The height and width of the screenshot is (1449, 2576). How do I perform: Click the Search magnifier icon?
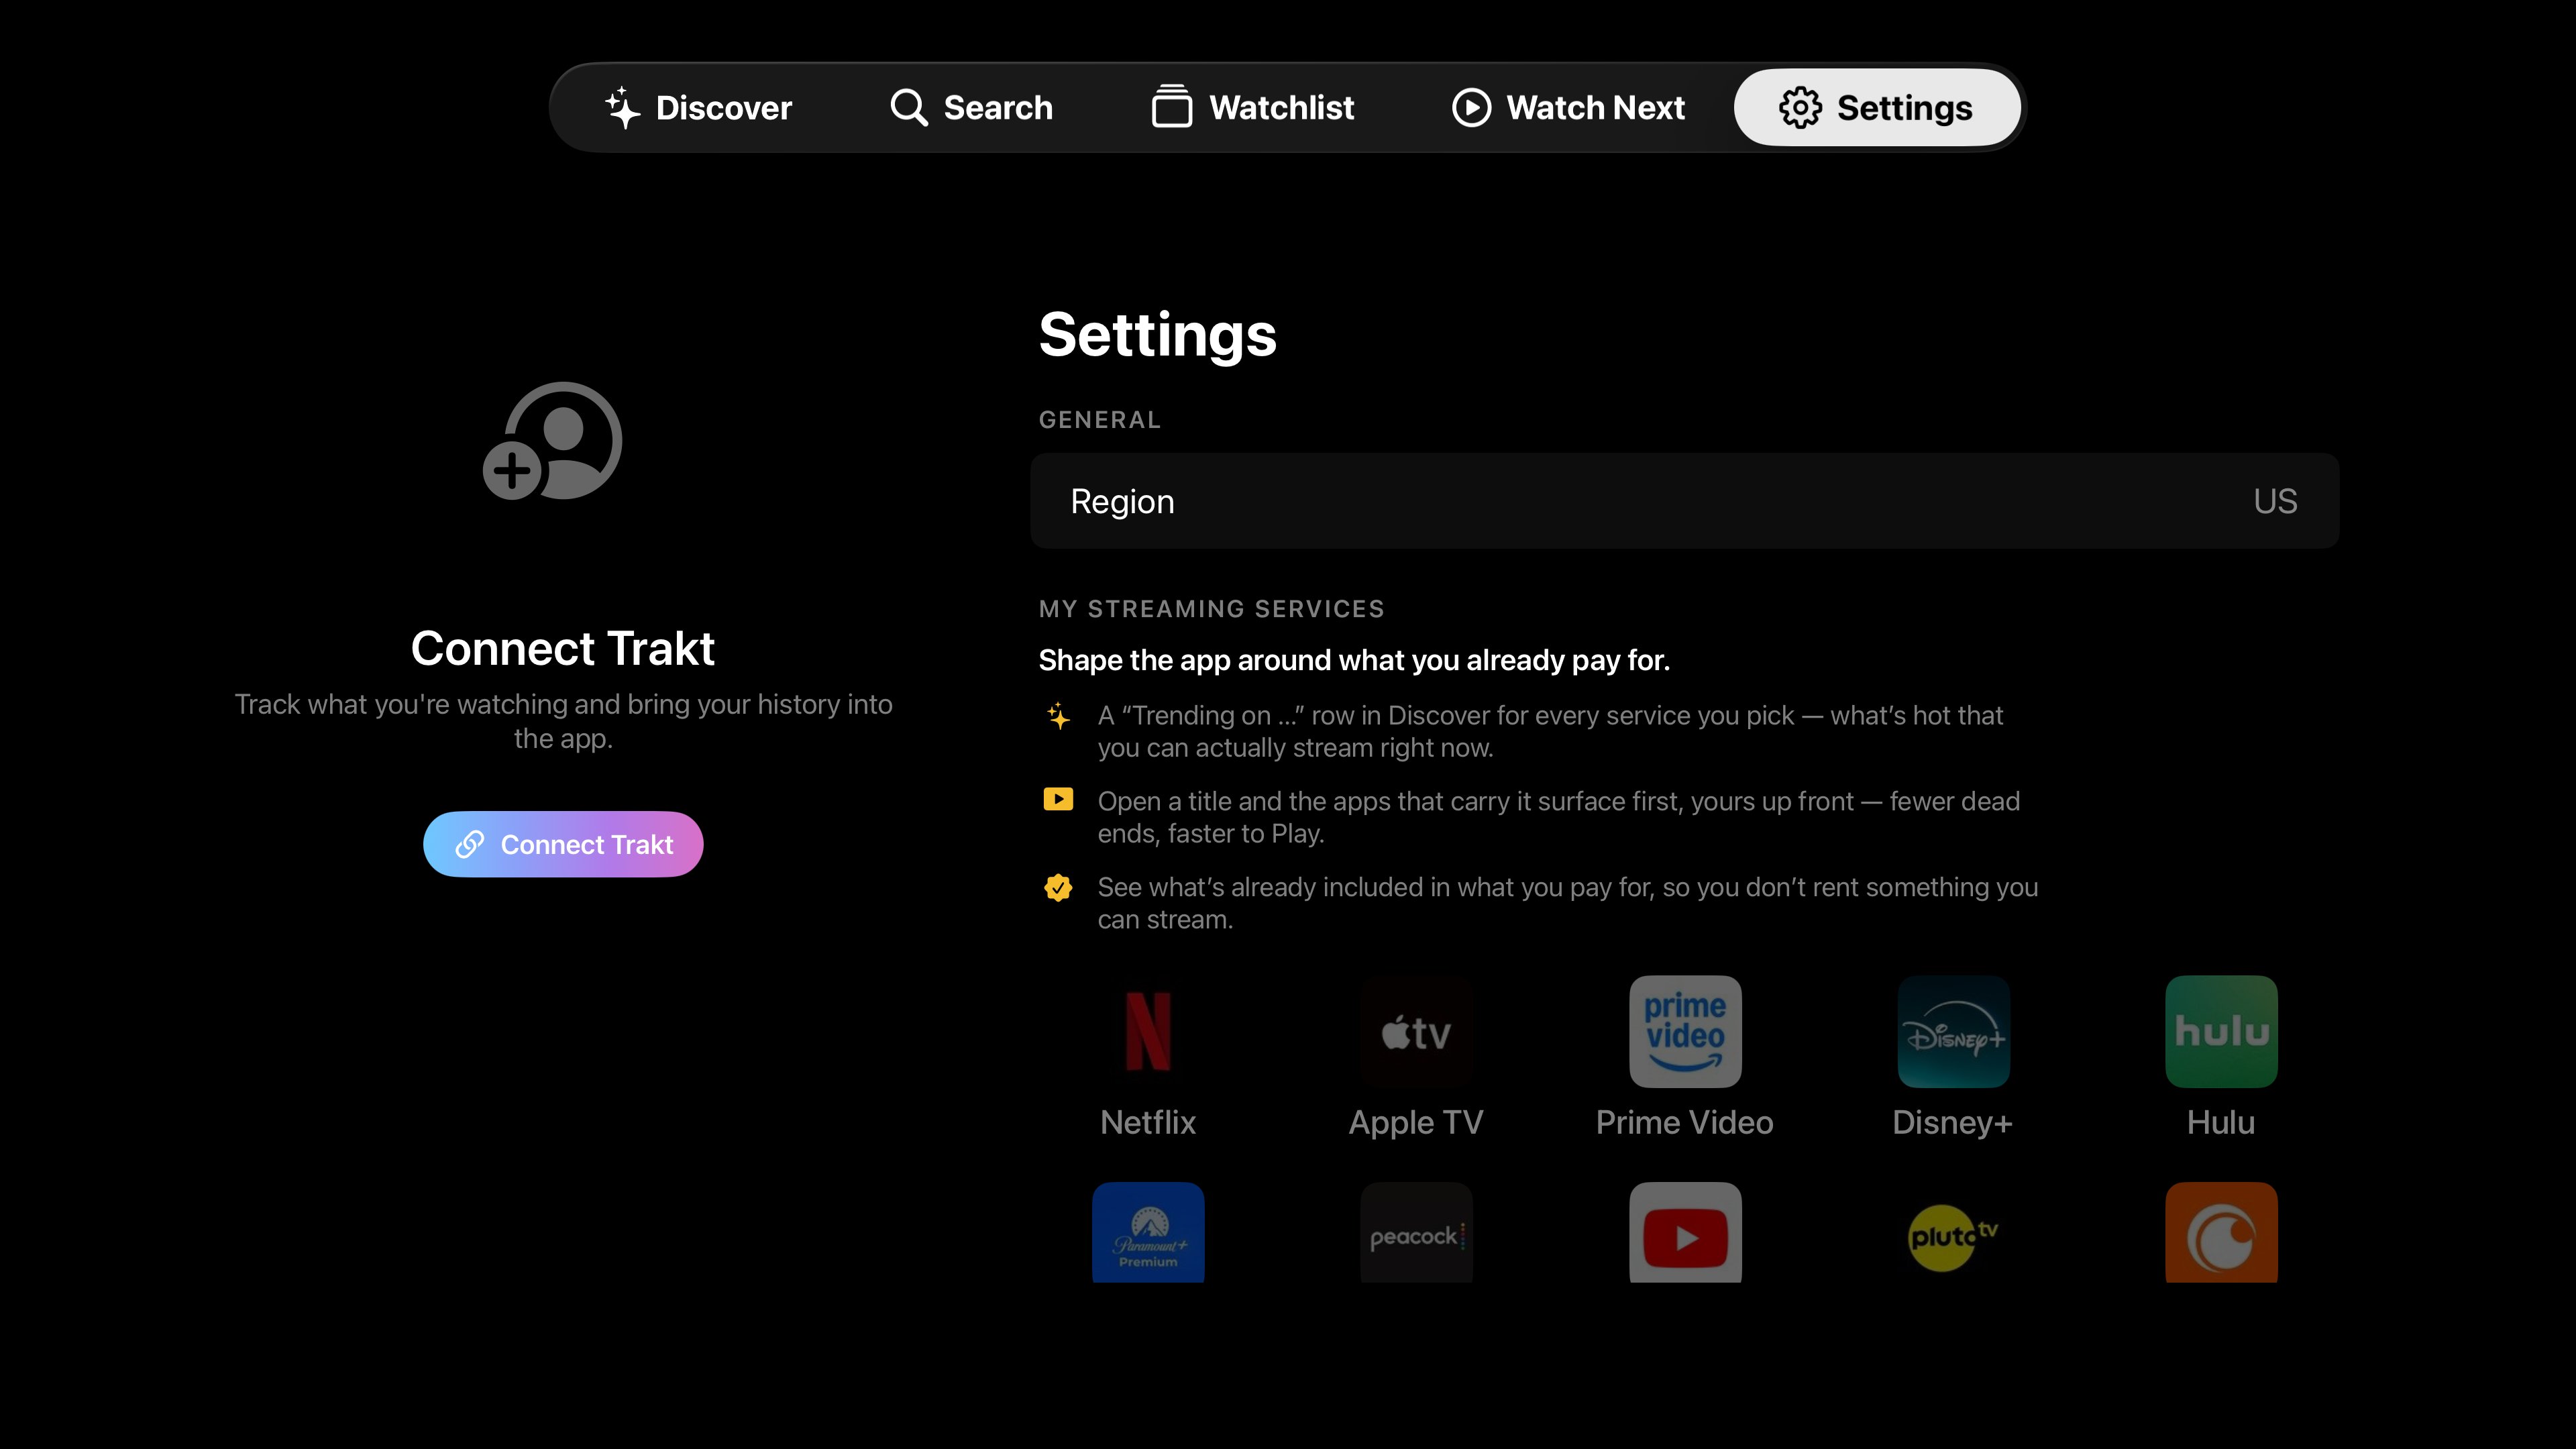(908, 107)
